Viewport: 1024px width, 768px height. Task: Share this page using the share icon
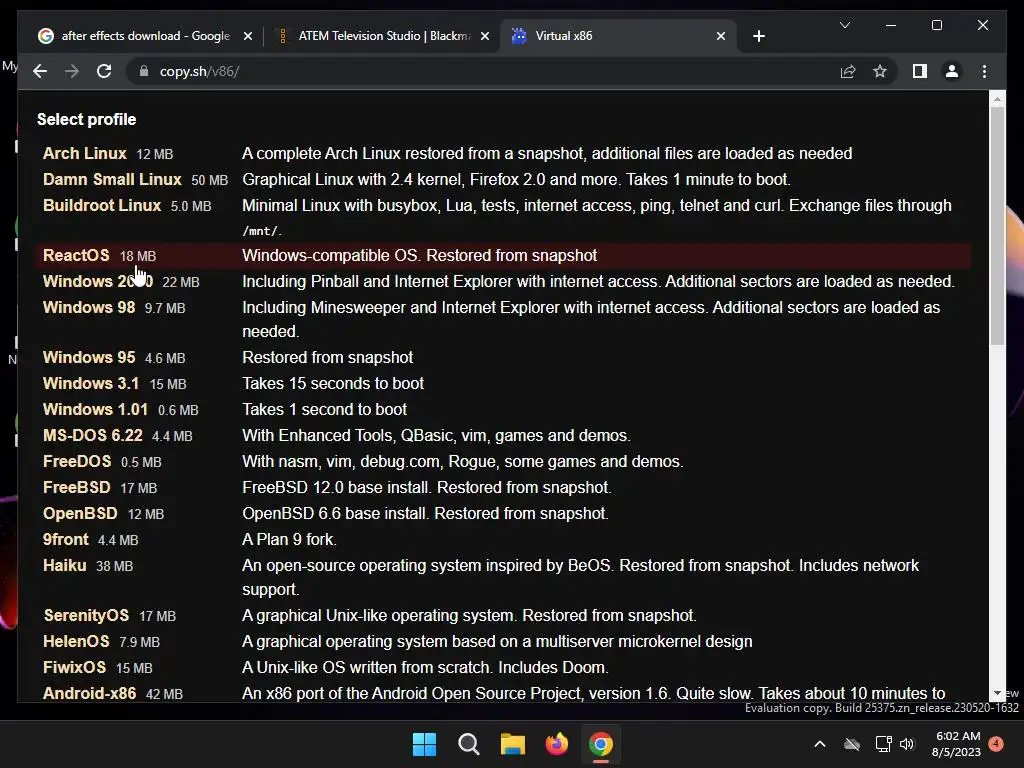[x=848, y=71]
